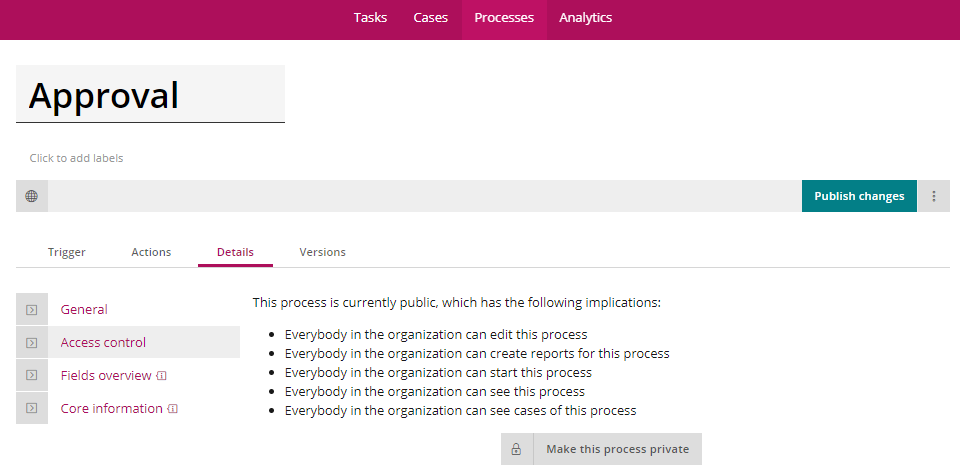Viewport: 960px width, 475px height.
Task: Click the arrow icon next to Access control
Action: 32,343
